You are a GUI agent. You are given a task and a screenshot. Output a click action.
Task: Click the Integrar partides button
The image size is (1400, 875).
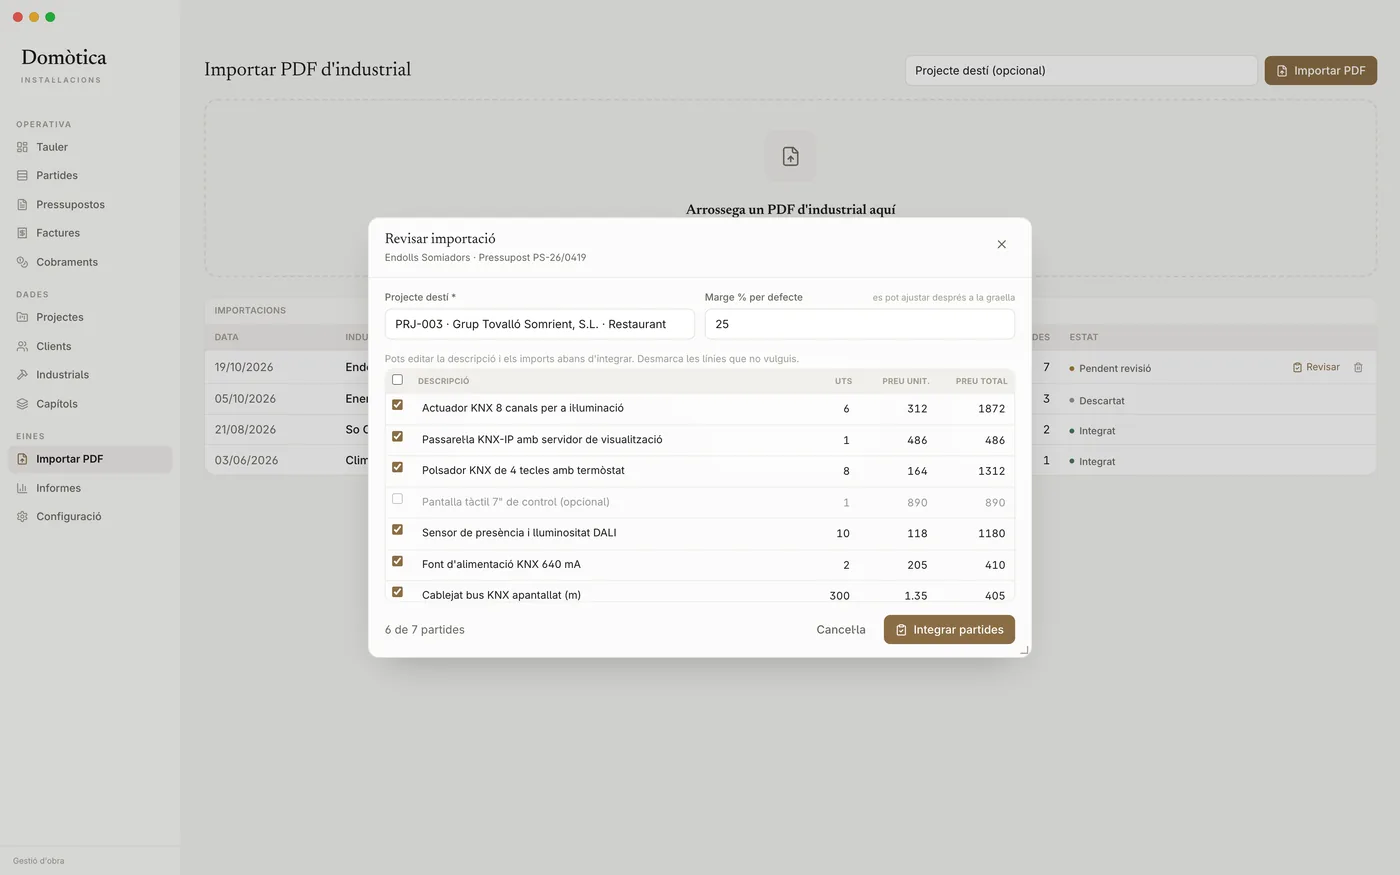[949, 630]
